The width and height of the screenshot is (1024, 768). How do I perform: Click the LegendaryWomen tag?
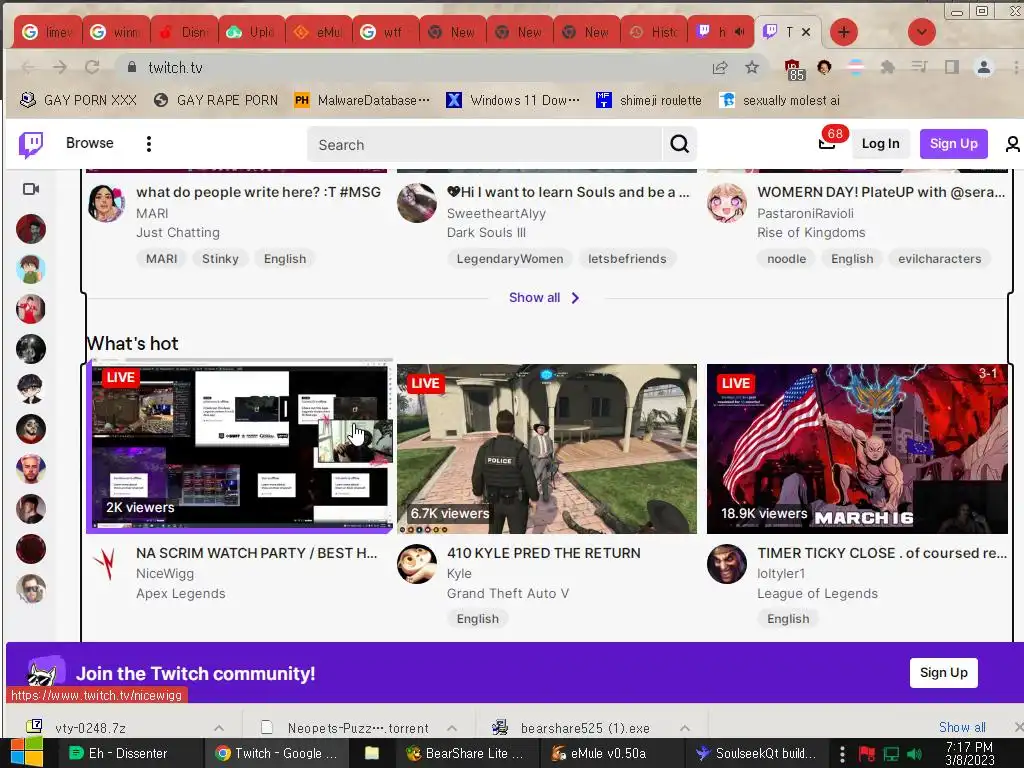pos(509,259)
